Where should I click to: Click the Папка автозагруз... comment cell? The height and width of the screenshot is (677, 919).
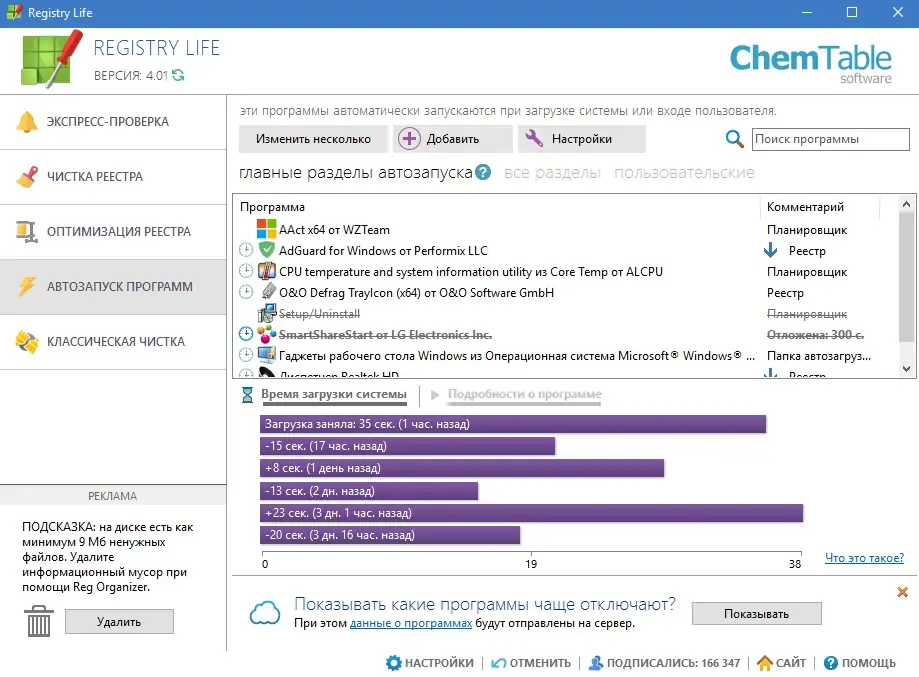coord(819,356)
